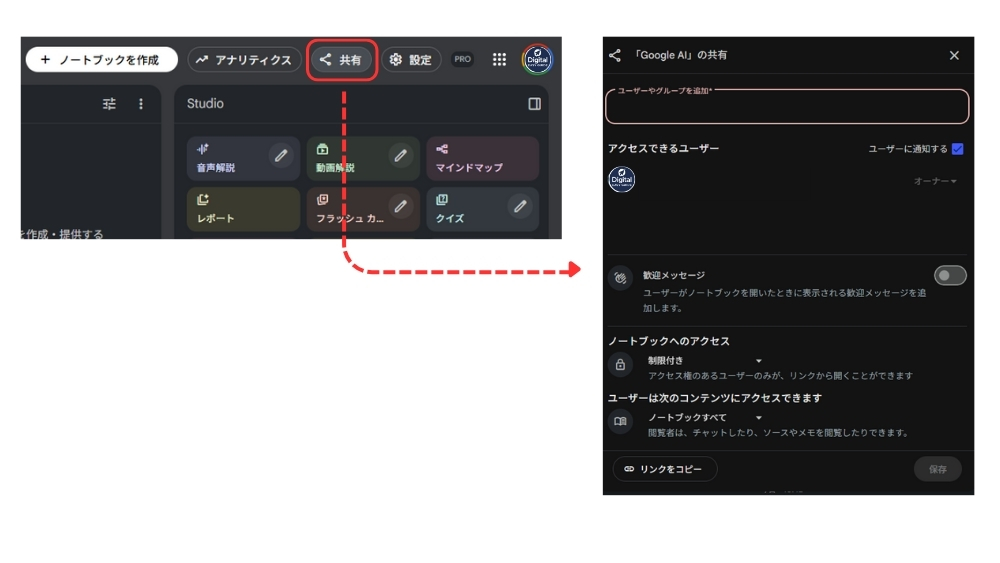Click the リンクをコピー button
This screenshot has height=563, width=1000.
coord(665,469)
